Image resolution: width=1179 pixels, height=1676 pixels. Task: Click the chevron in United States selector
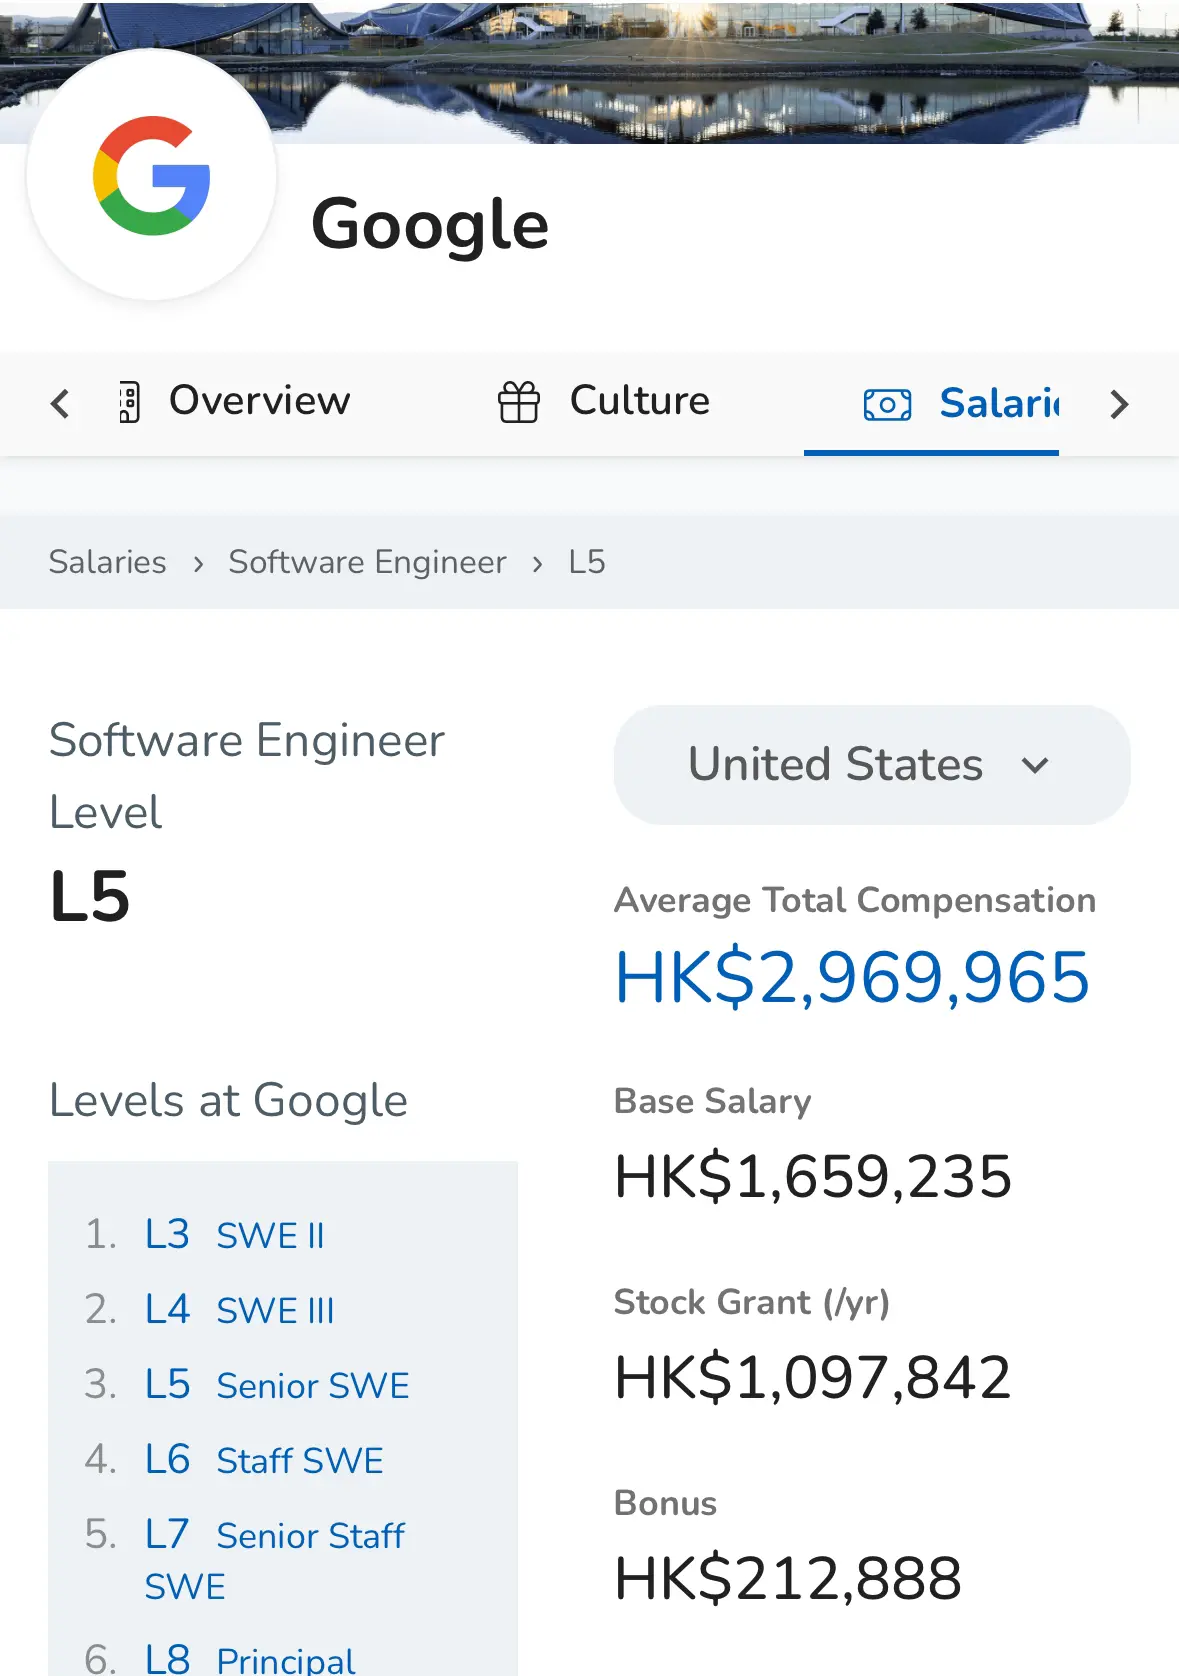[x=1035, y=766]
